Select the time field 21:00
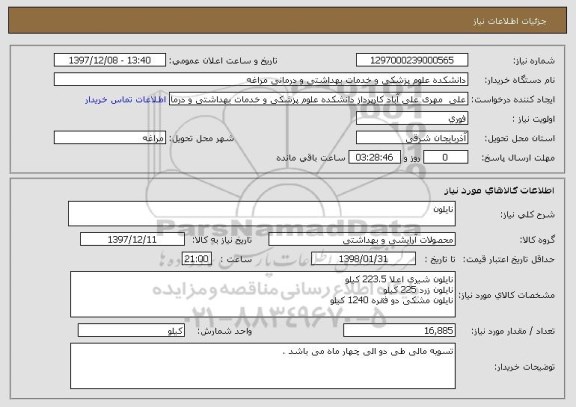Image resolution: width=576 pixels, height=407 pixels. coord(197,259)
